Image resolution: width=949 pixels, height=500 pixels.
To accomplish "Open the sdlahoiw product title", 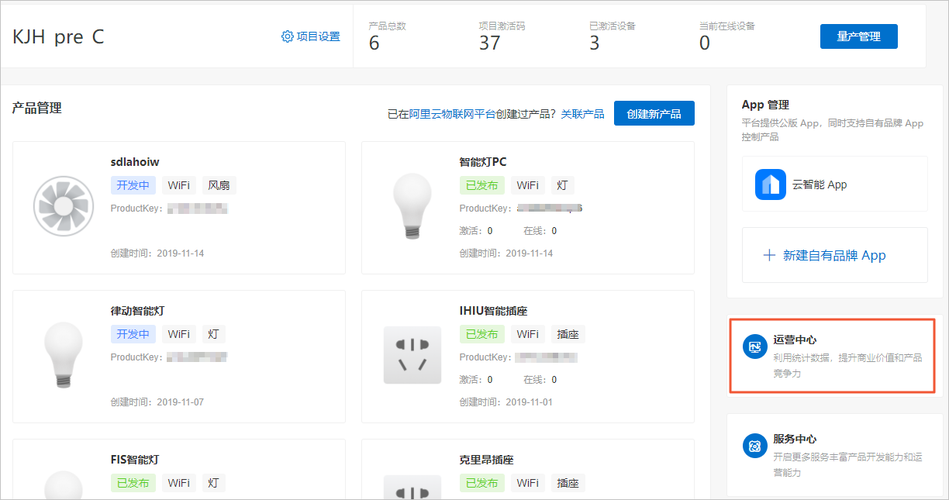I will tap(134, 162).
